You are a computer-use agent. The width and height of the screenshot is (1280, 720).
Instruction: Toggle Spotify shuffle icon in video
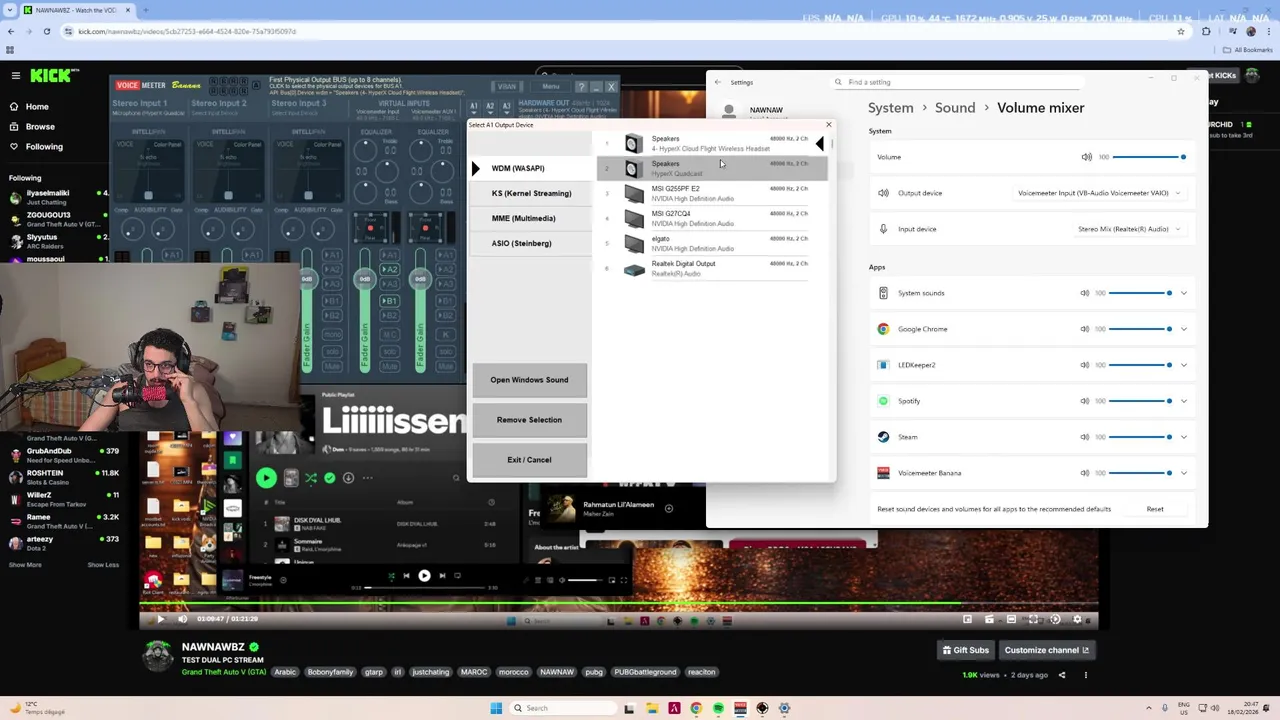(x=311, y=478)
